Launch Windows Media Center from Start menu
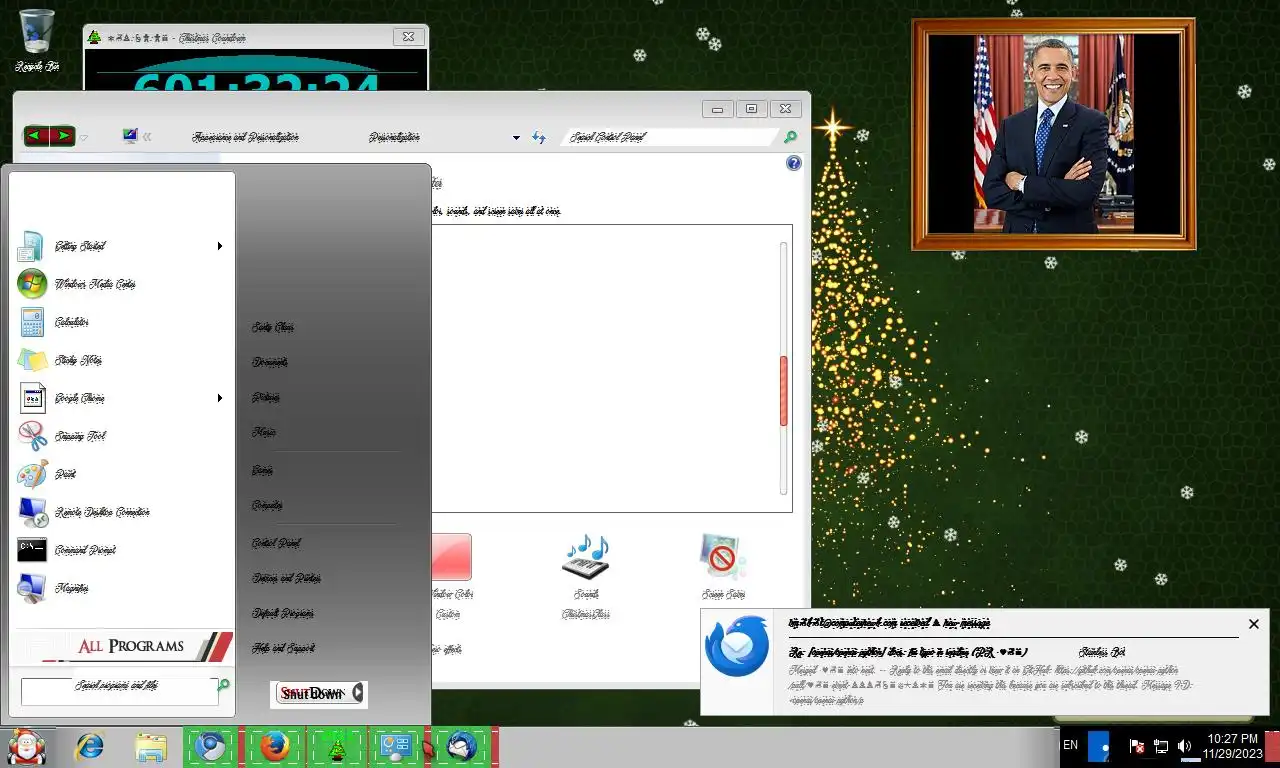Screen dimensions: 1280x768 tap(120, 284)
